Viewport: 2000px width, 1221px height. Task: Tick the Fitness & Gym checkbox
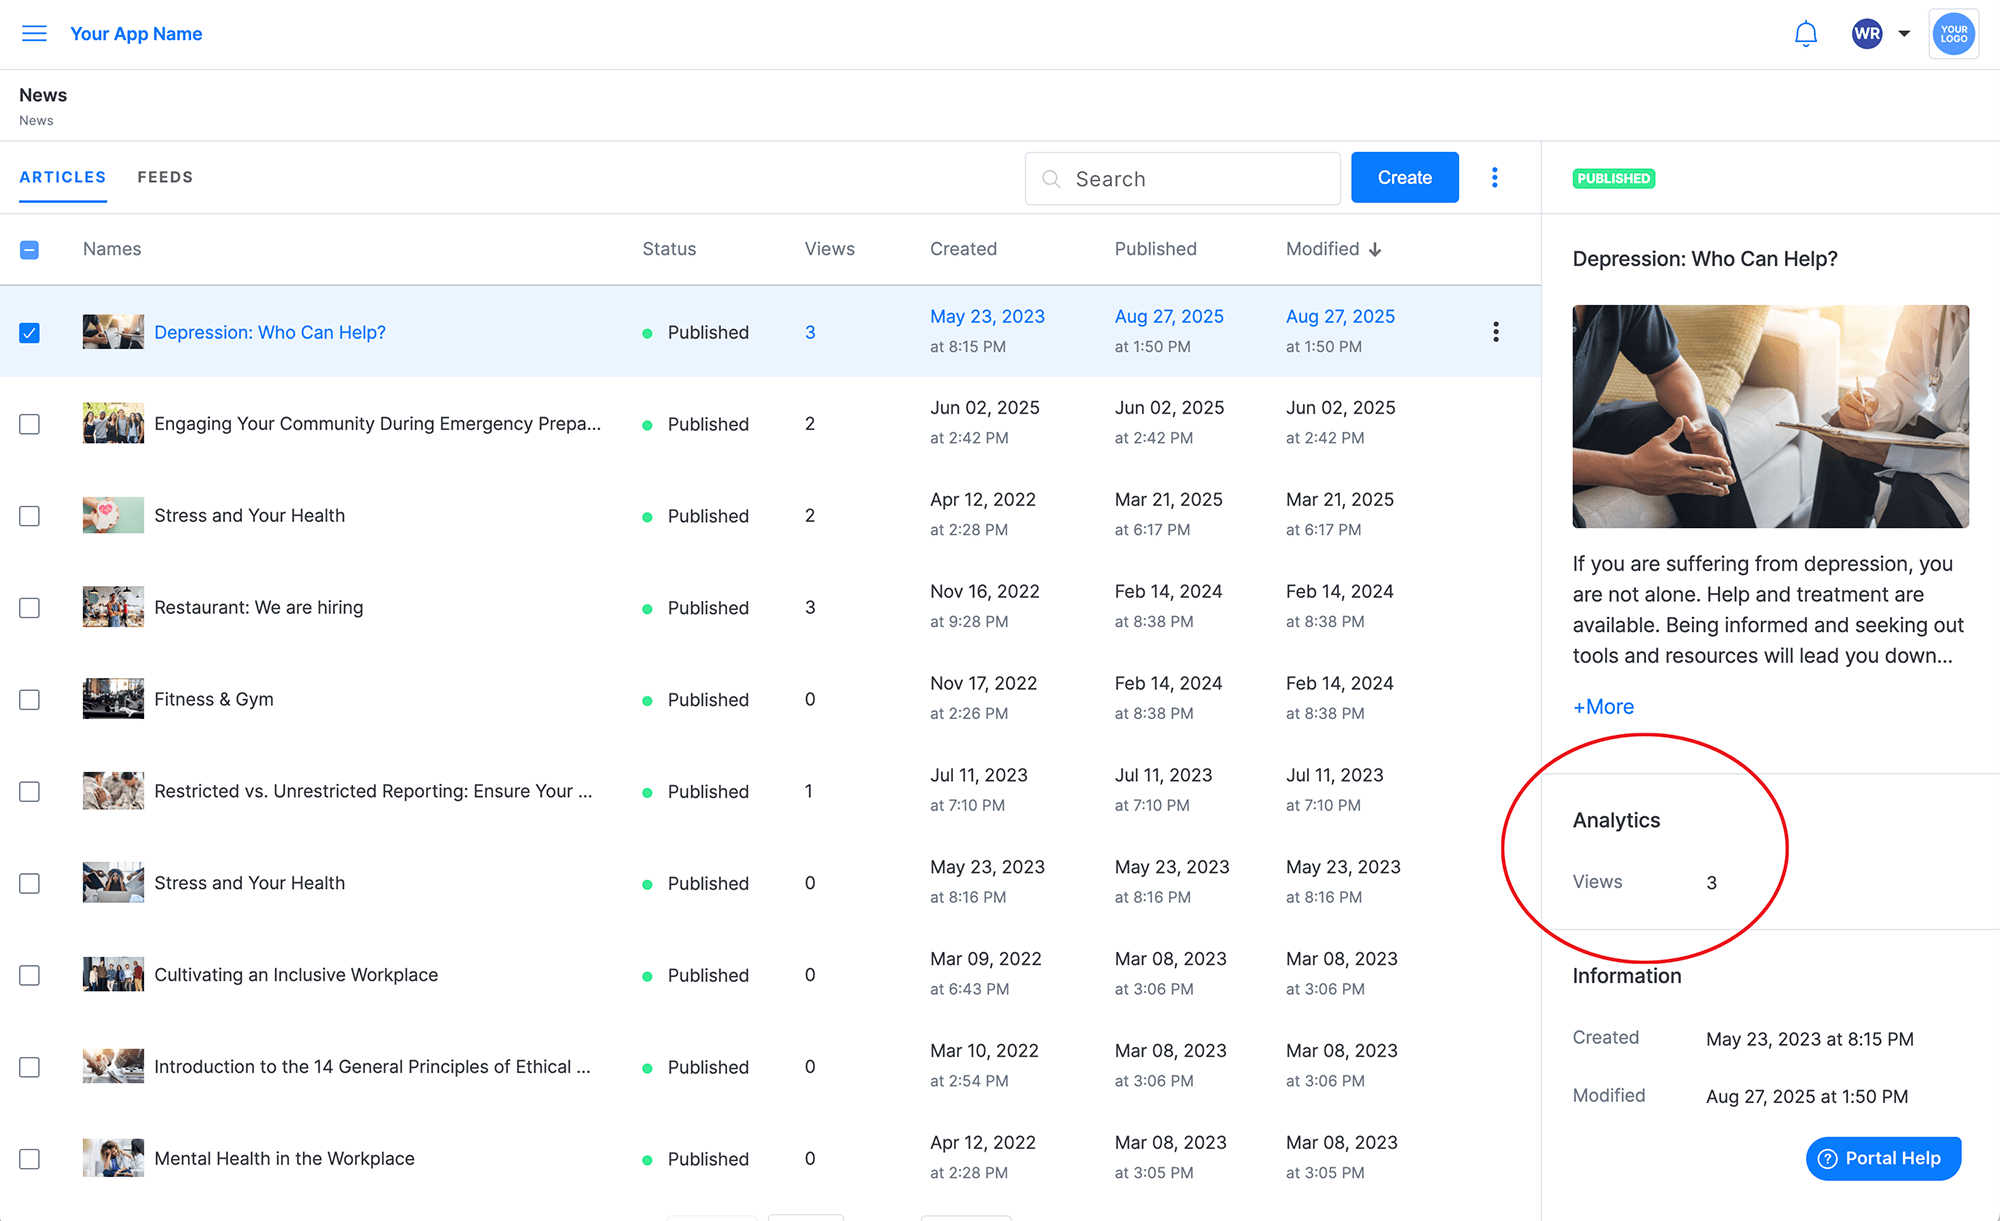pyautogui.click(x=30, y=700)
